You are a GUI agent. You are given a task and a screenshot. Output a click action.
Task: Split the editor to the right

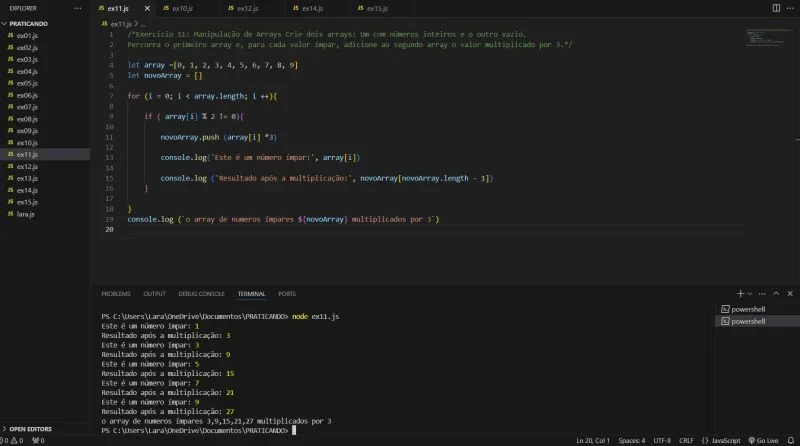click(776, 8)
